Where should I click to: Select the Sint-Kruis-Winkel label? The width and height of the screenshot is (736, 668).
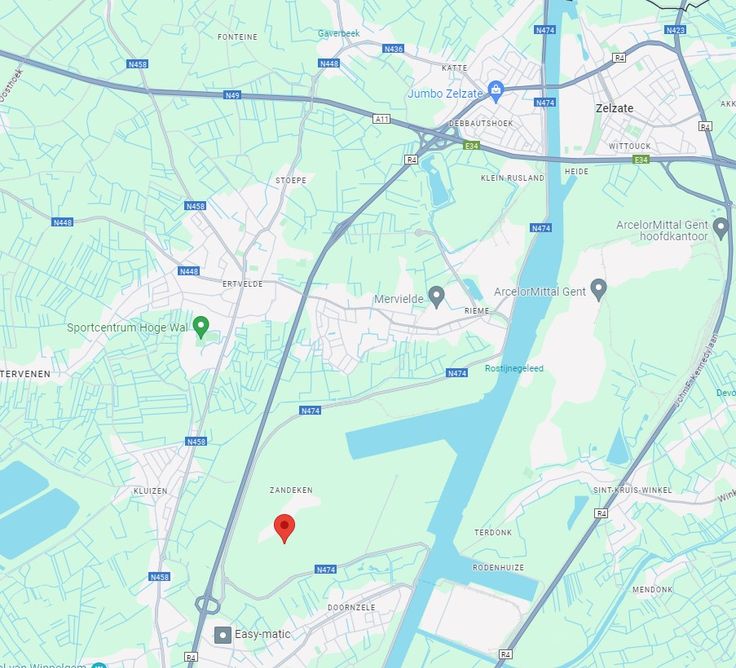point(632,490)
